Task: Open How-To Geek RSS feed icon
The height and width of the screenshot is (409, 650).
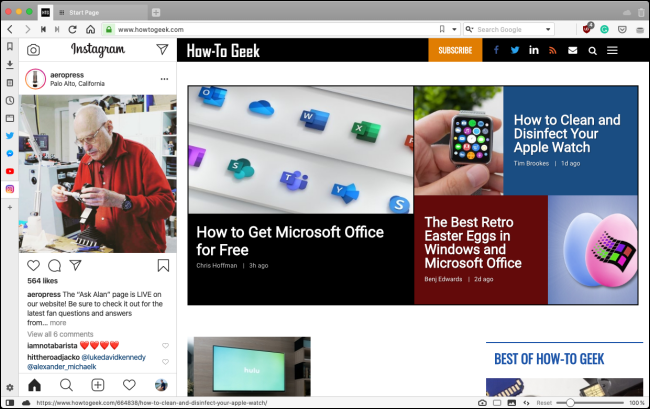Action: pyautogui.click(x=552, y=50)
